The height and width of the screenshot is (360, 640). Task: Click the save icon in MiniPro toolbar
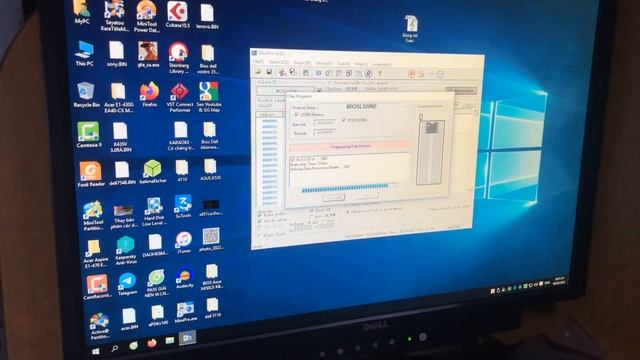tap(269, 72)
